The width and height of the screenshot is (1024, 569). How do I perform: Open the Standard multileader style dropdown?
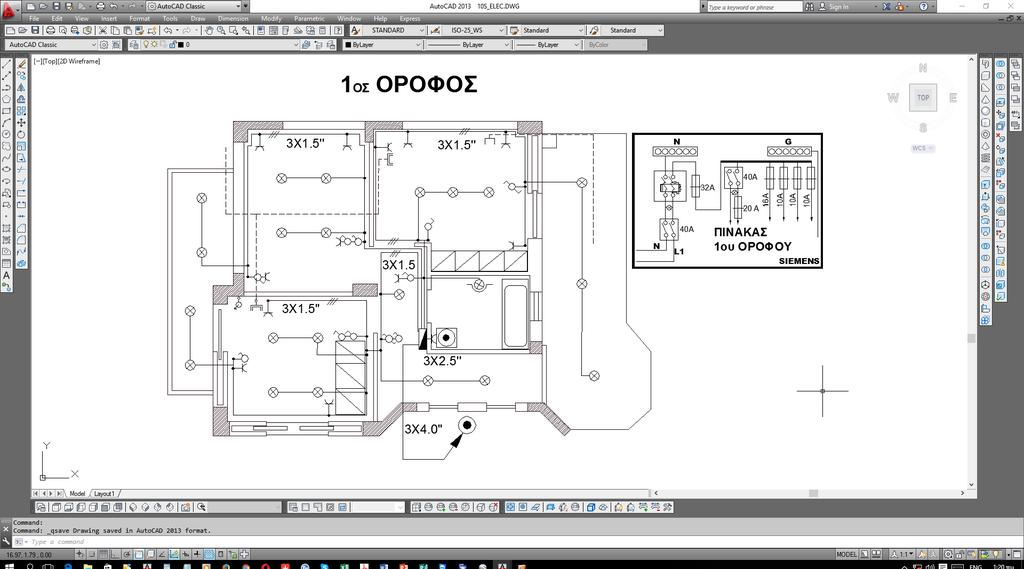tap(632, 30)
